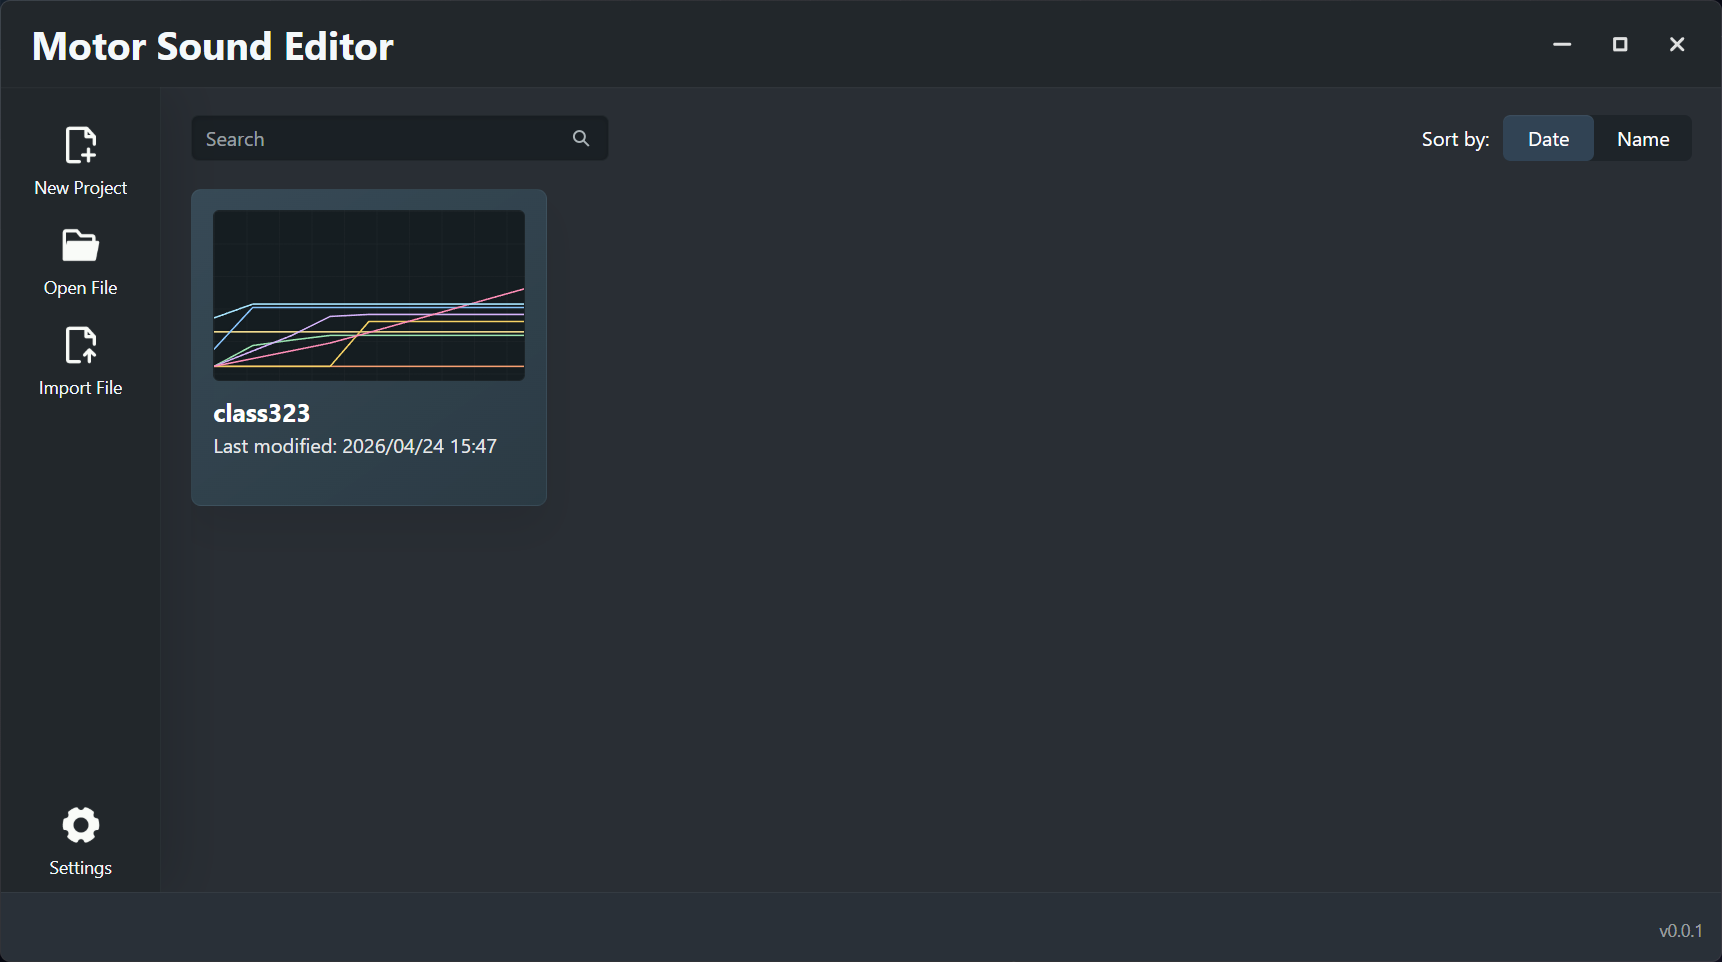The image size is (1722, 962).
Task: Enable sorting by Date
Action: [1548, 138]
